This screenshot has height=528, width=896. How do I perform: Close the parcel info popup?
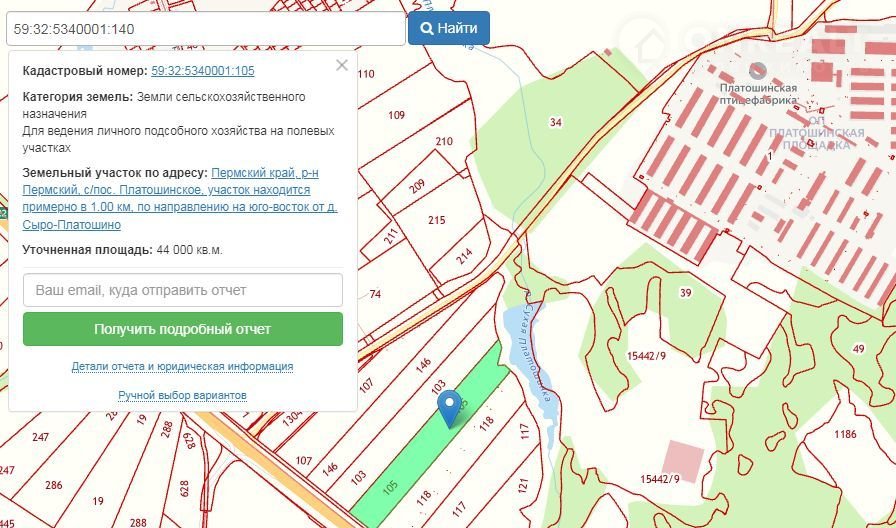342,66
